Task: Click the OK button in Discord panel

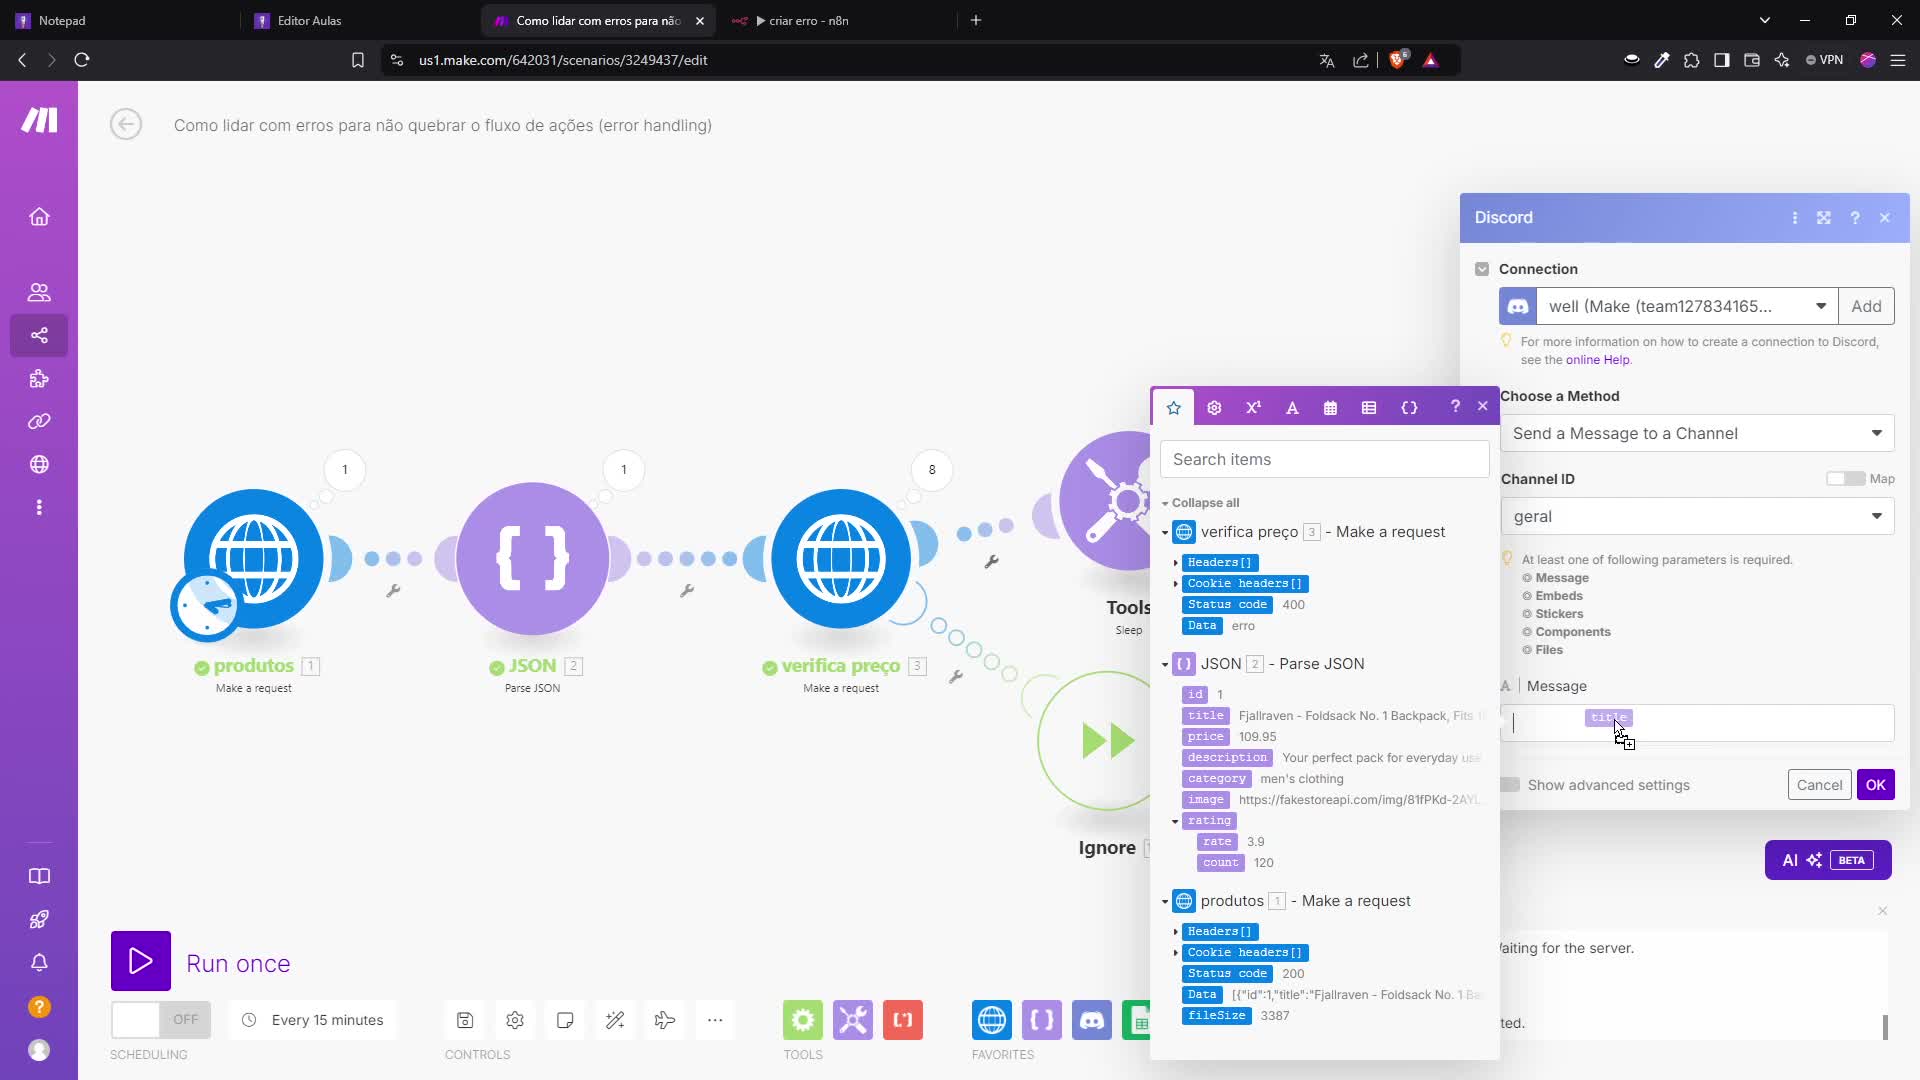Action: [x=1875, y=785]
